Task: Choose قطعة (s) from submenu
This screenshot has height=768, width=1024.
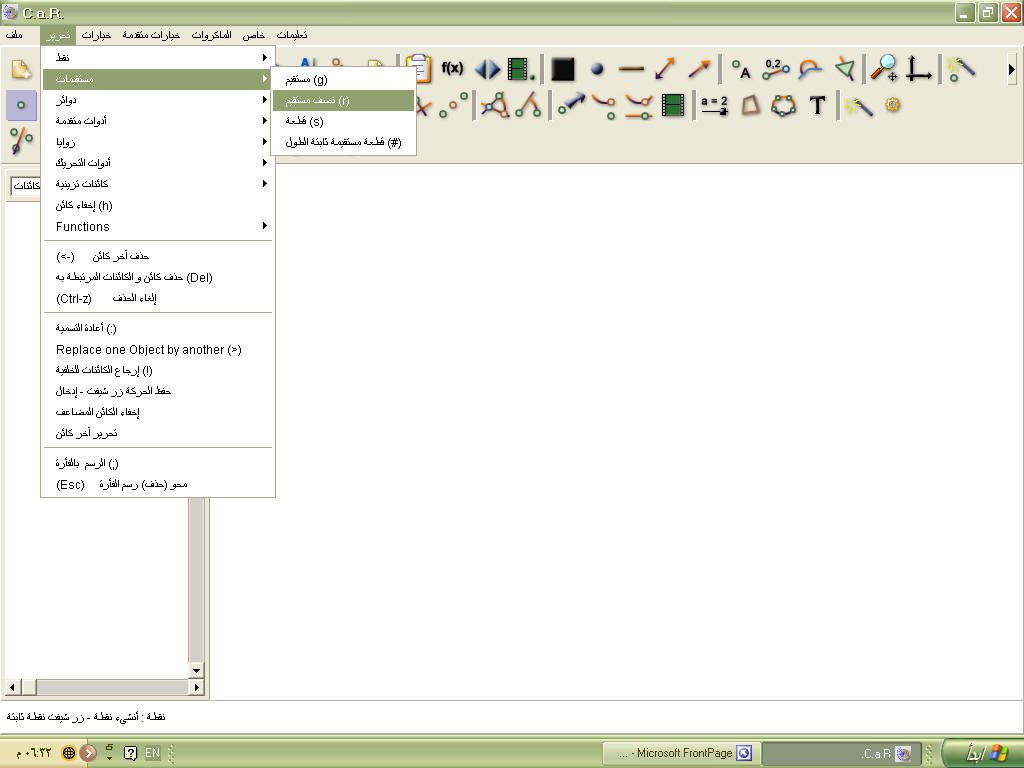Action: tap(344, 121)
